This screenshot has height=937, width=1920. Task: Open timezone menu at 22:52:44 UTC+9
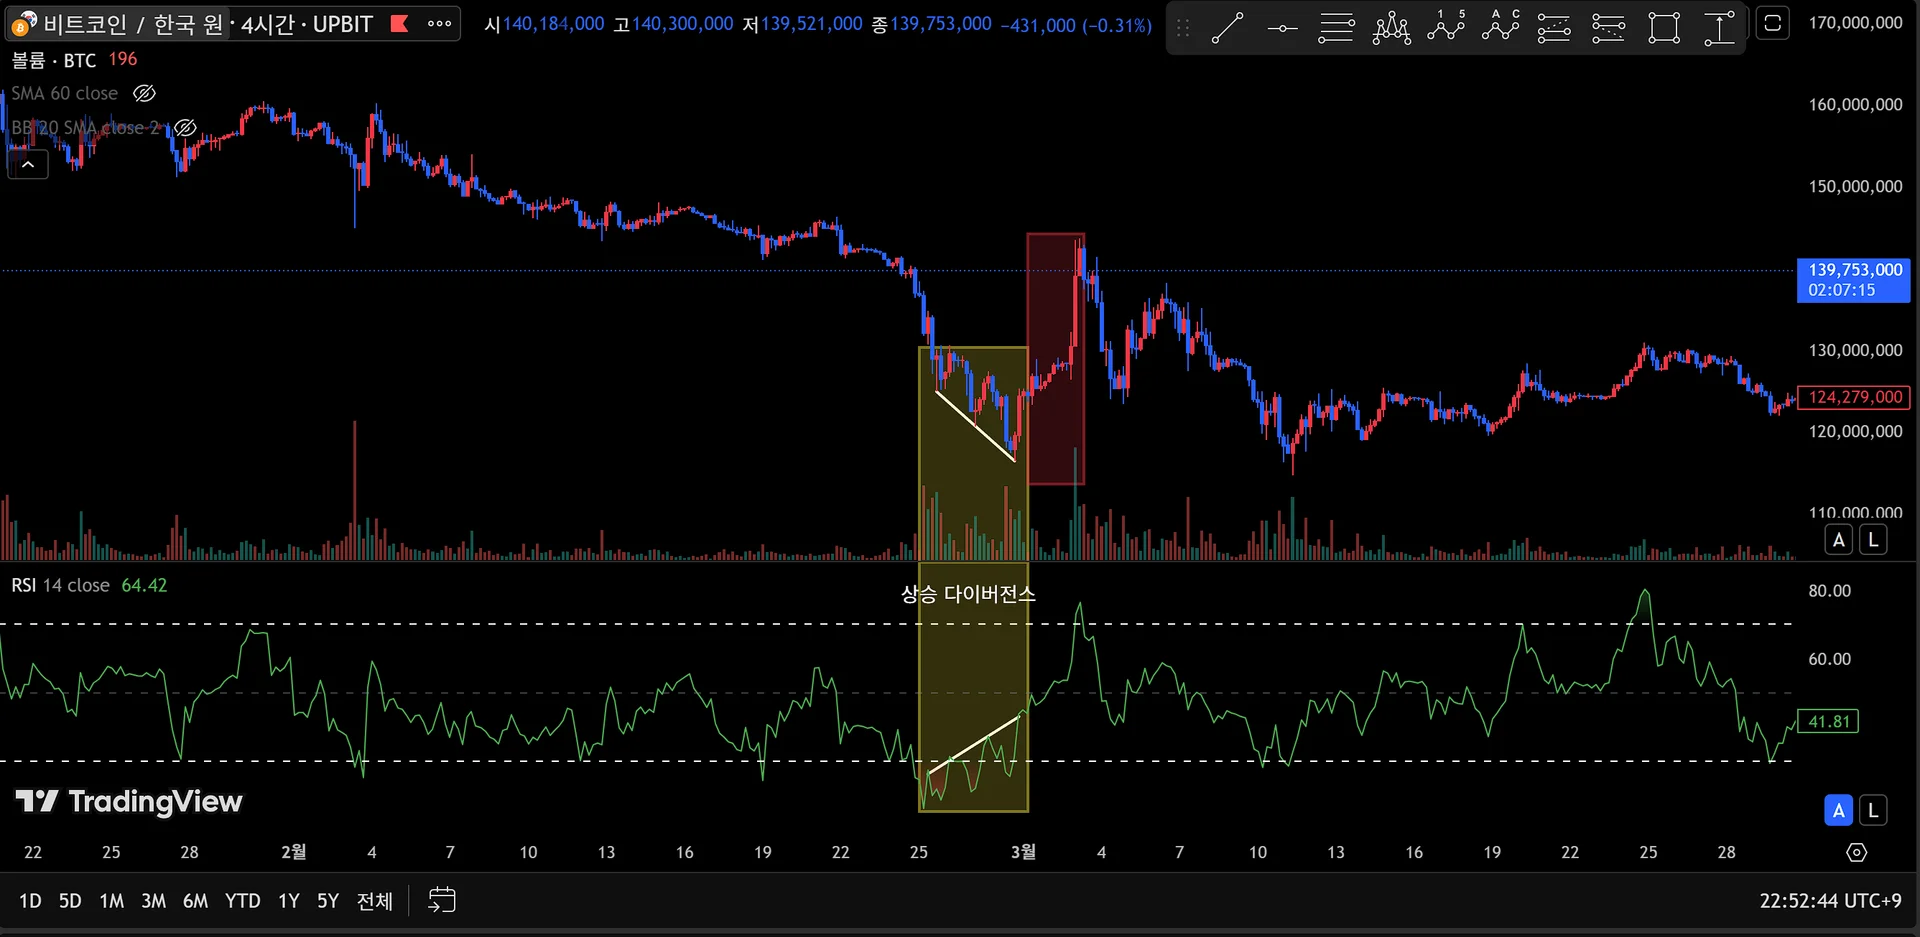pyautogui.click(x=1830, y=901)
